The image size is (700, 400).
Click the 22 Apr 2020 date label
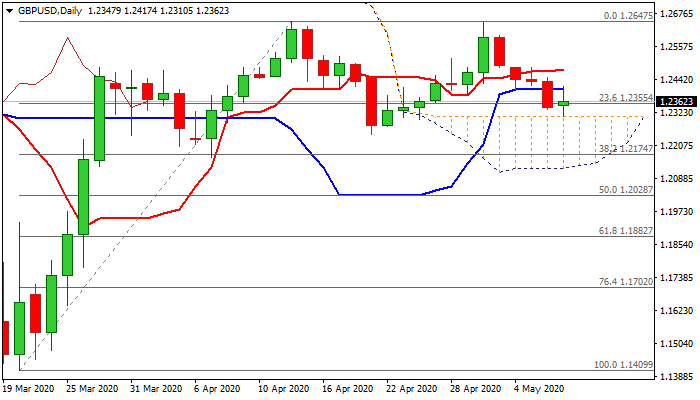(x=412, y=389)
